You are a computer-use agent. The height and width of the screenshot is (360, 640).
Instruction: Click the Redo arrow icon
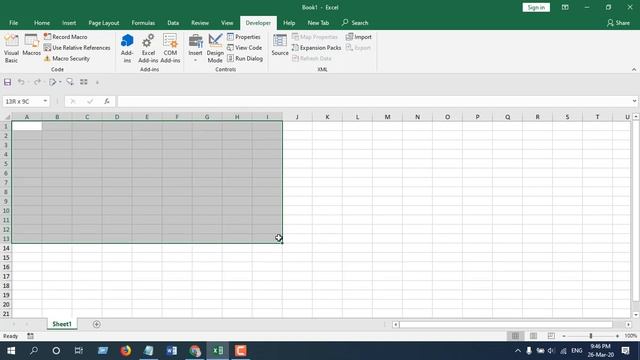[37, 82]
